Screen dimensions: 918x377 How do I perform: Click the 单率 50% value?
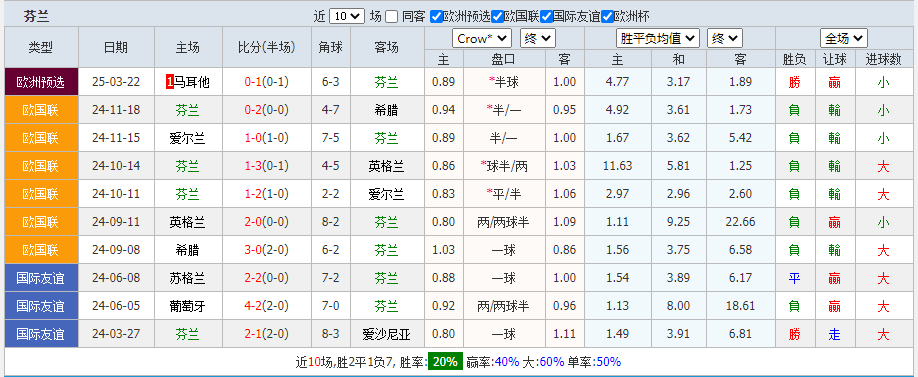coord(609,362)
